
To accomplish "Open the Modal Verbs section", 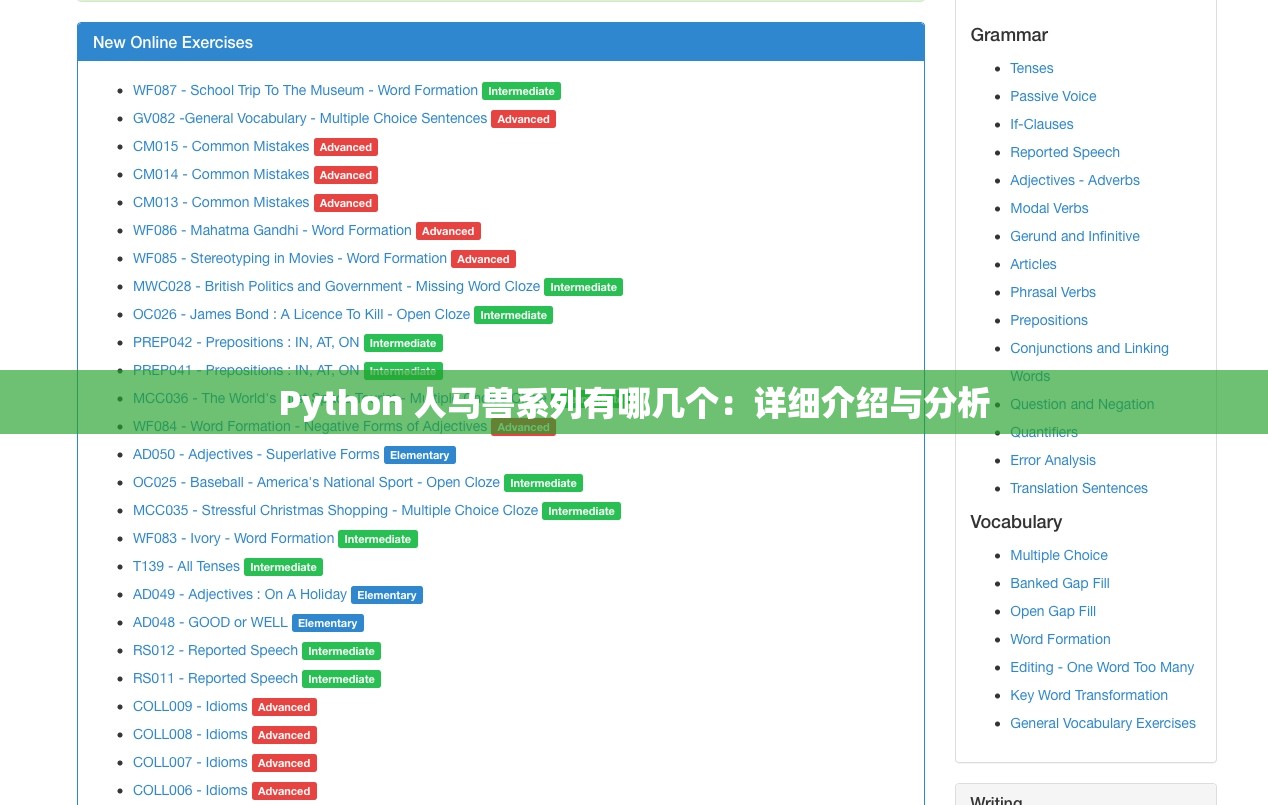I will (1049, 208).
